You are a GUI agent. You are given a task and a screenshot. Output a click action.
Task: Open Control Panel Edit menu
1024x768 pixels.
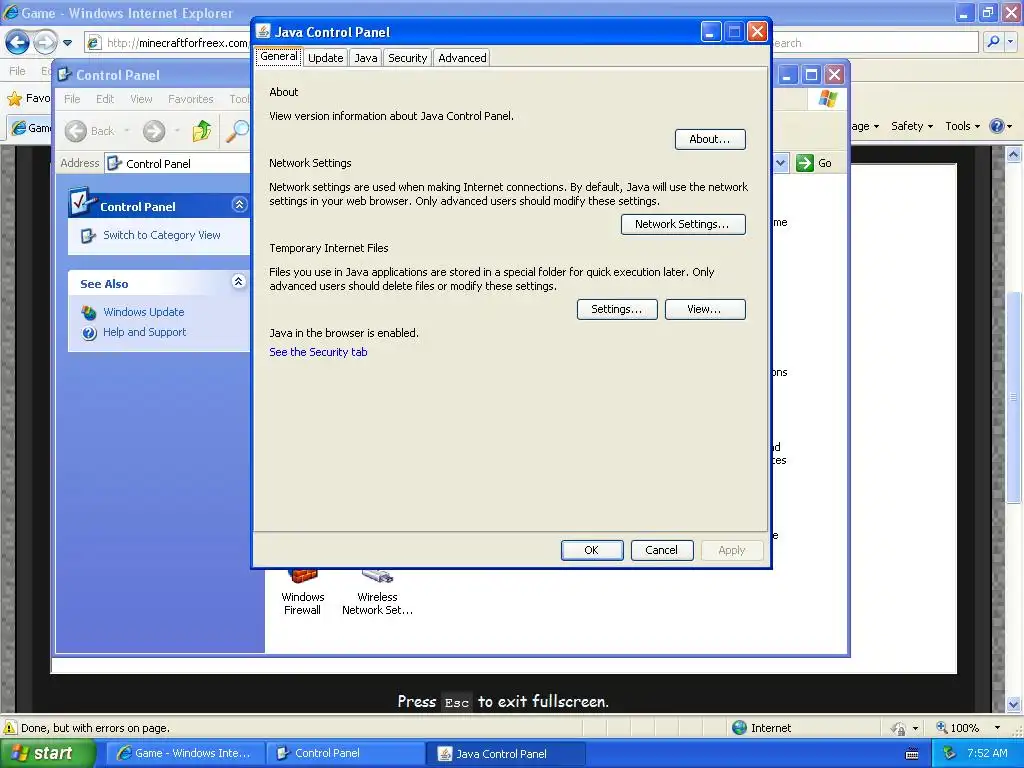[x=104, y=99]
